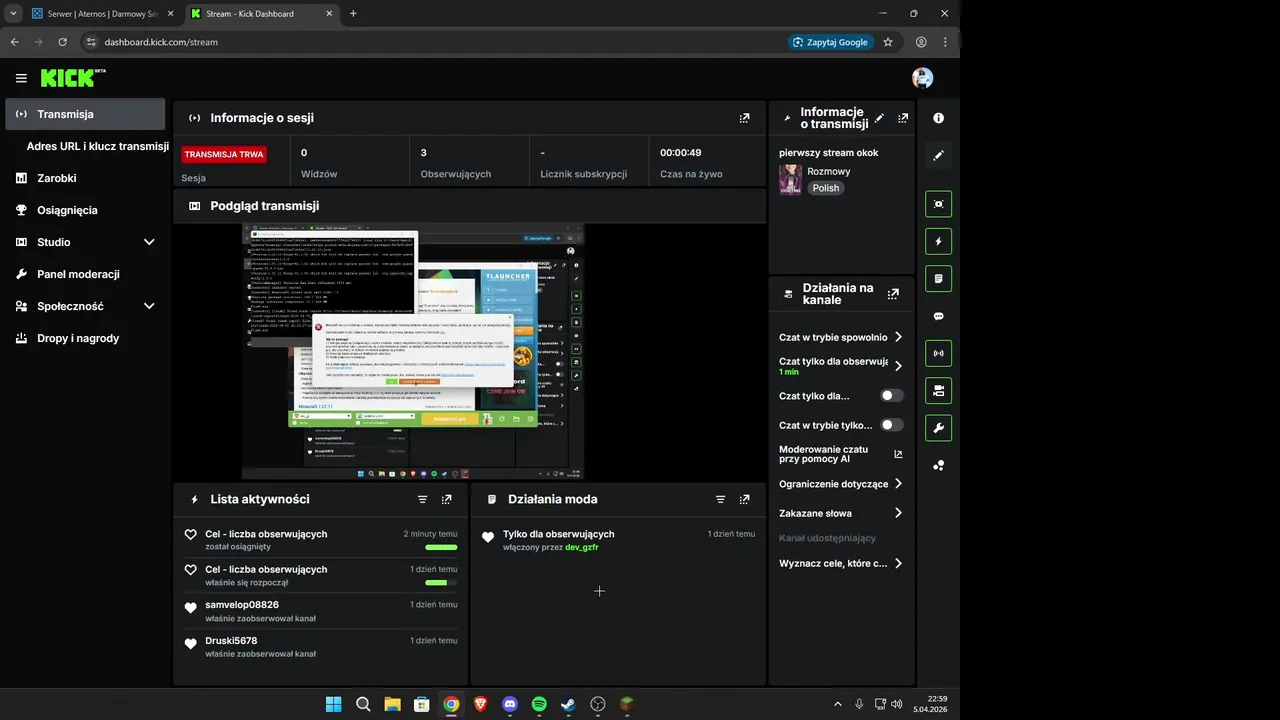Open File Explorer from the taskbar

pos(392,704)
